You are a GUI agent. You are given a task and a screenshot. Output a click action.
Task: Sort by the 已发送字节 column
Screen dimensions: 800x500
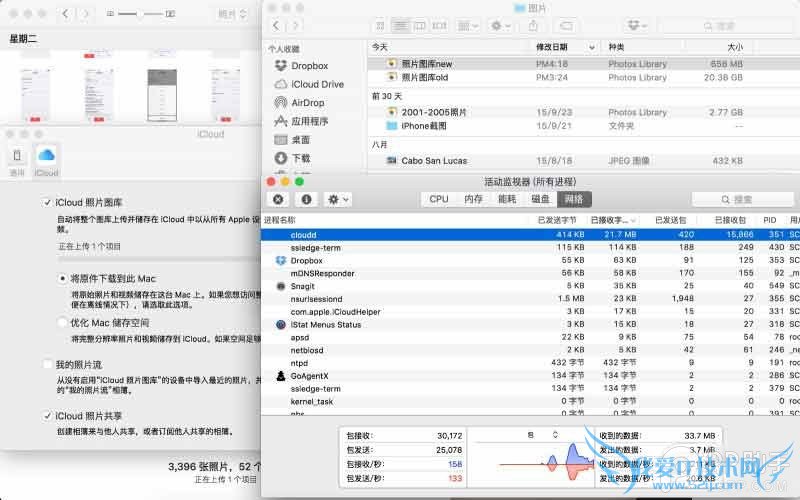tap(557, 220)
